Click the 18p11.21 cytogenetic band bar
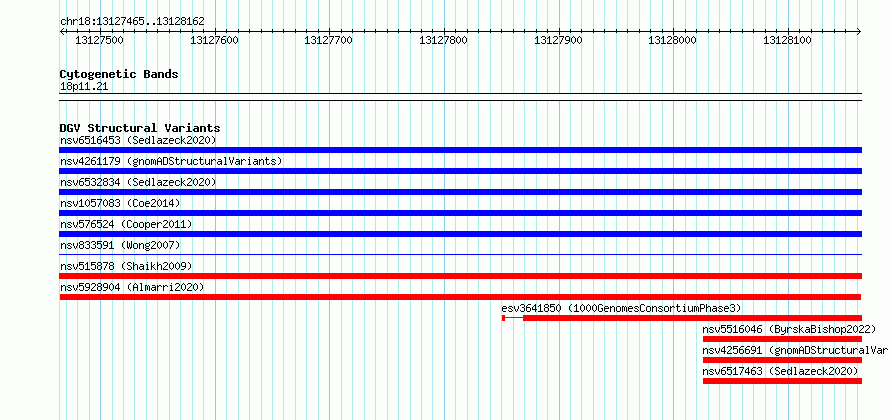Viewport: 890px width, 420px height. (x=460, y=97)
